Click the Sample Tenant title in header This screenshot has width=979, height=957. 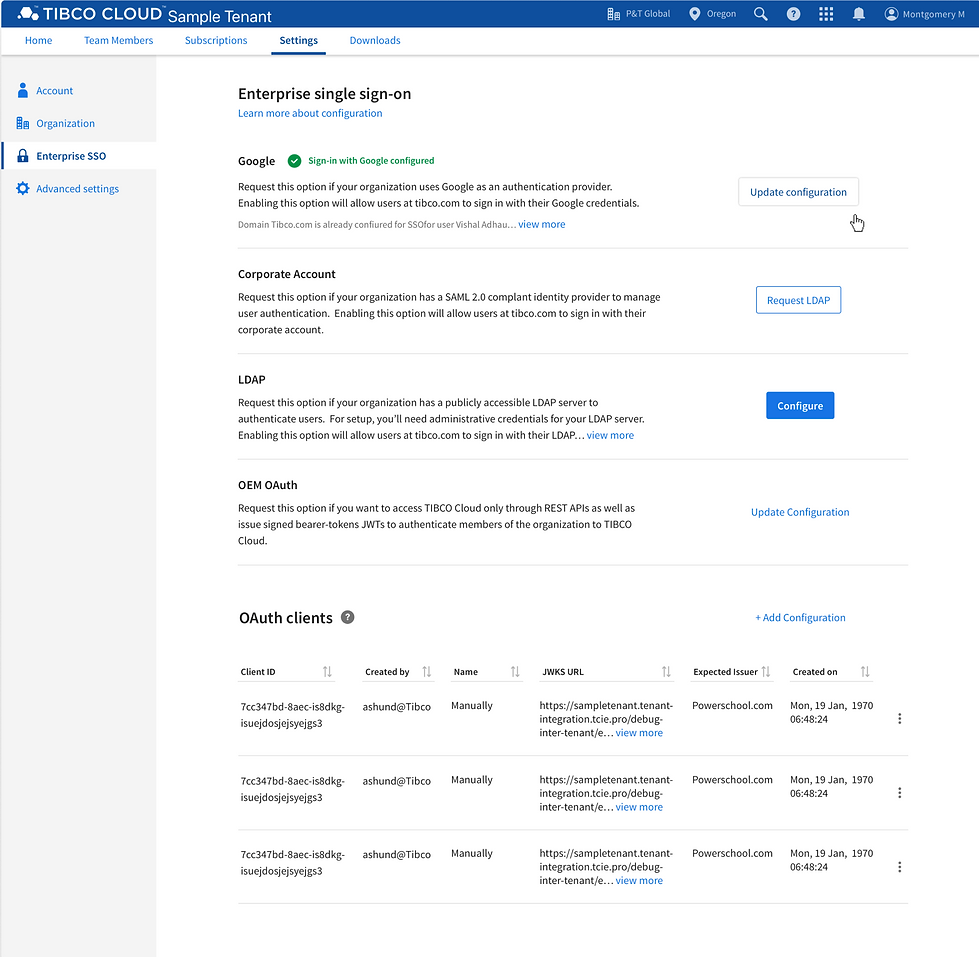(220, 16)
